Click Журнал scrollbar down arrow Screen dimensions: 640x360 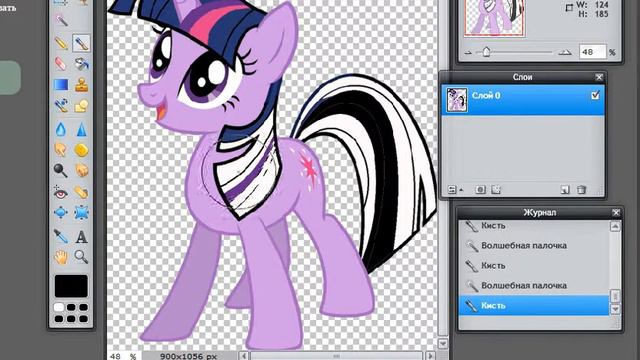(x=615, y=309)
